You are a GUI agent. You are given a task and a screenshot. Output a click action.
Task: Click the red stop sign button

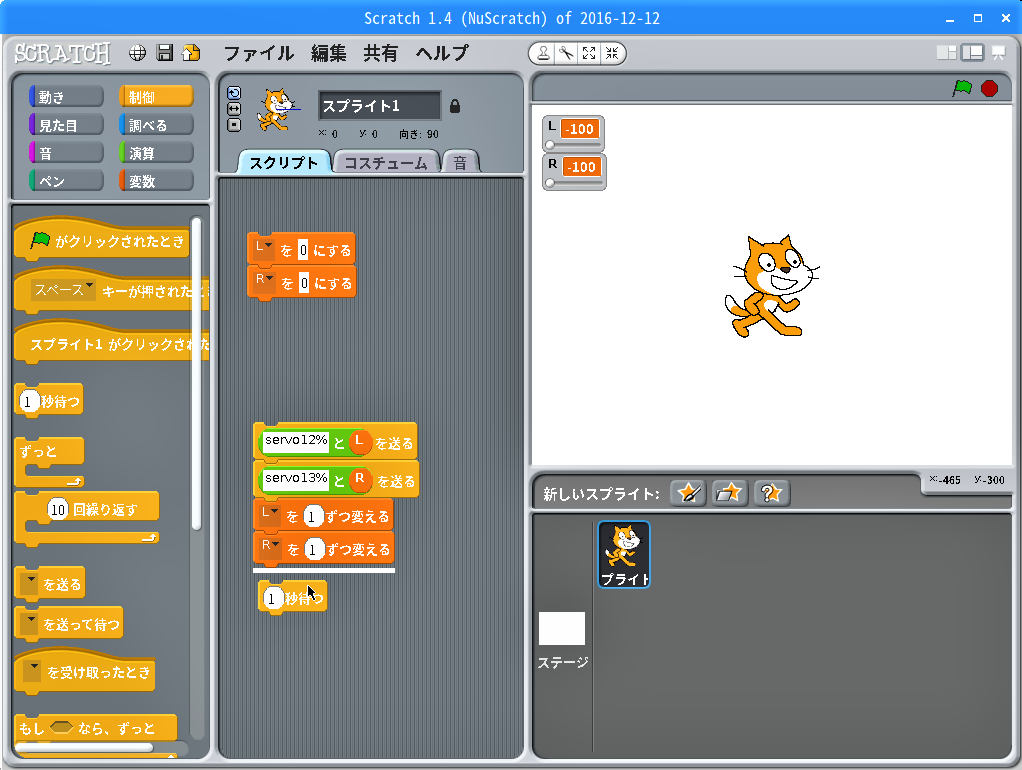click(x=989, y=88)
